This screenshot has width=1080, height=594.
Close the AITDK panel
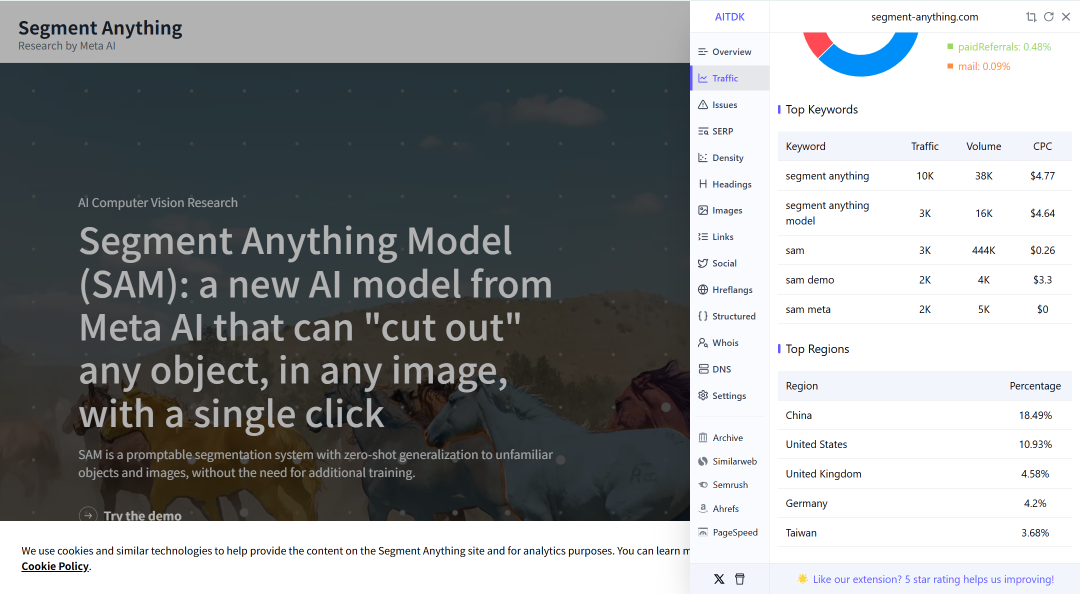point(1066,17)
